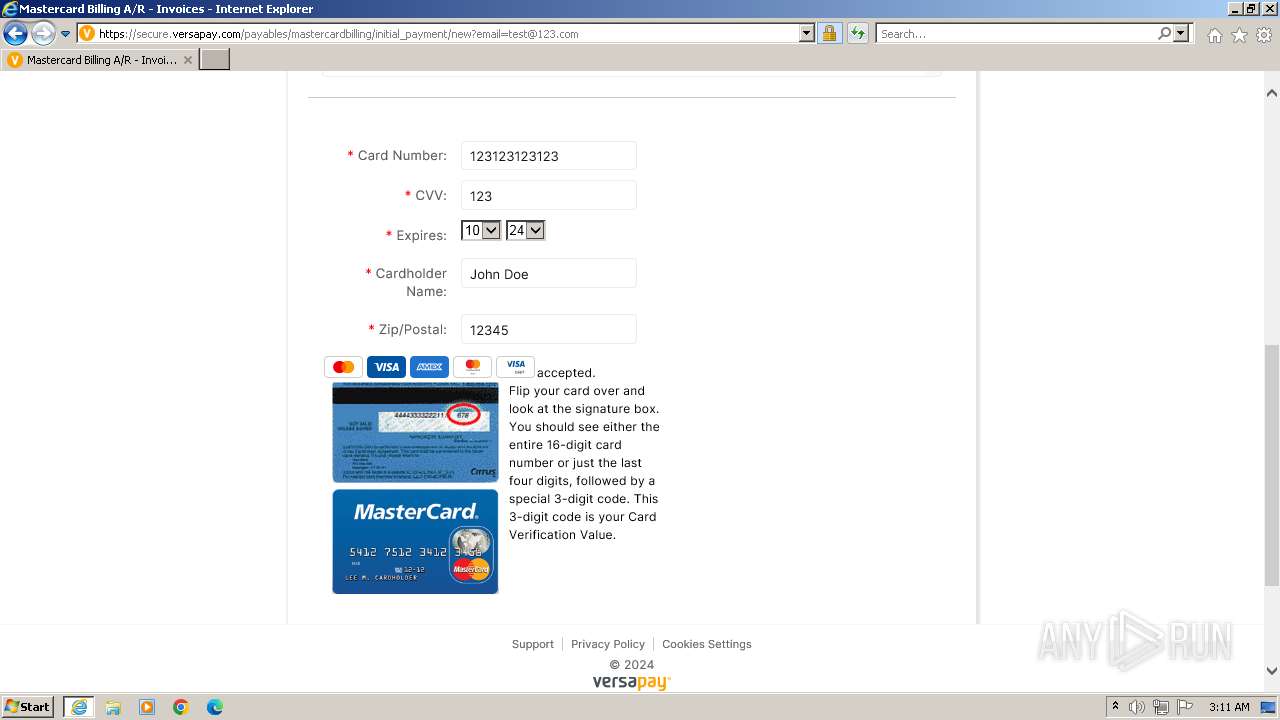
Task: Click the browser Back arrow button
Action: point(15,34)
